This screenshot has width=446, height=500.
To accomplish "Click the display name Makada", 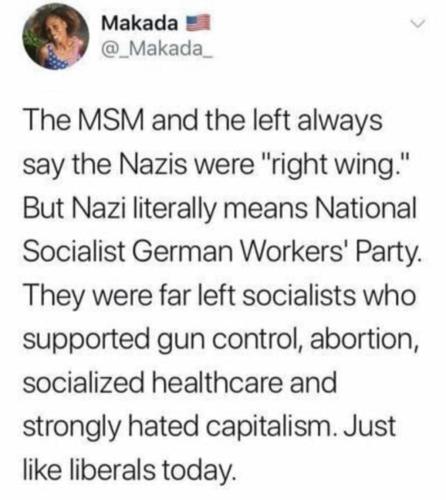I will 140,24.
